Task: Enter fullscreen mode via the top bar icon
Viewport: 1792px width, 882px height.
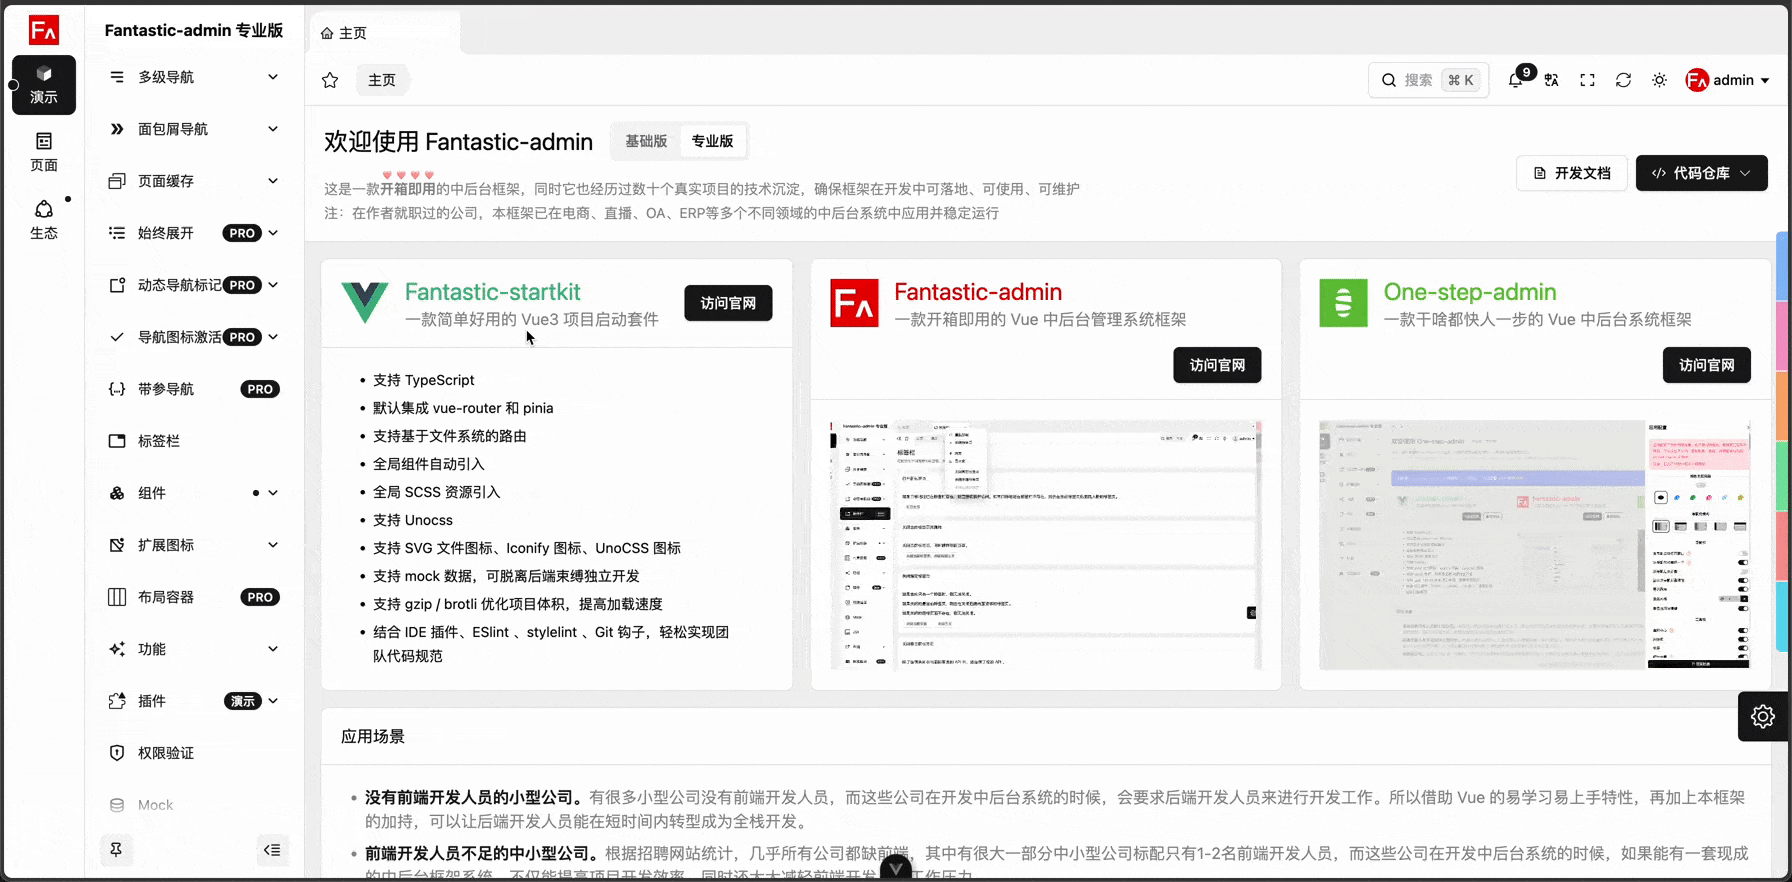Action: tap(1587, 80)
